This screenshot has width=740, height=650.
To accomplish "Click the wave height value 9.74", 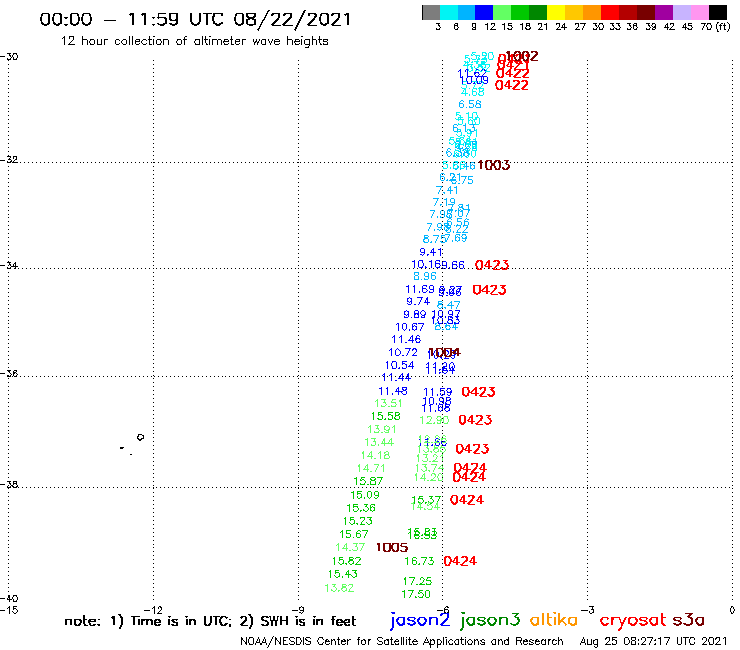I will [x=418, y=302].
